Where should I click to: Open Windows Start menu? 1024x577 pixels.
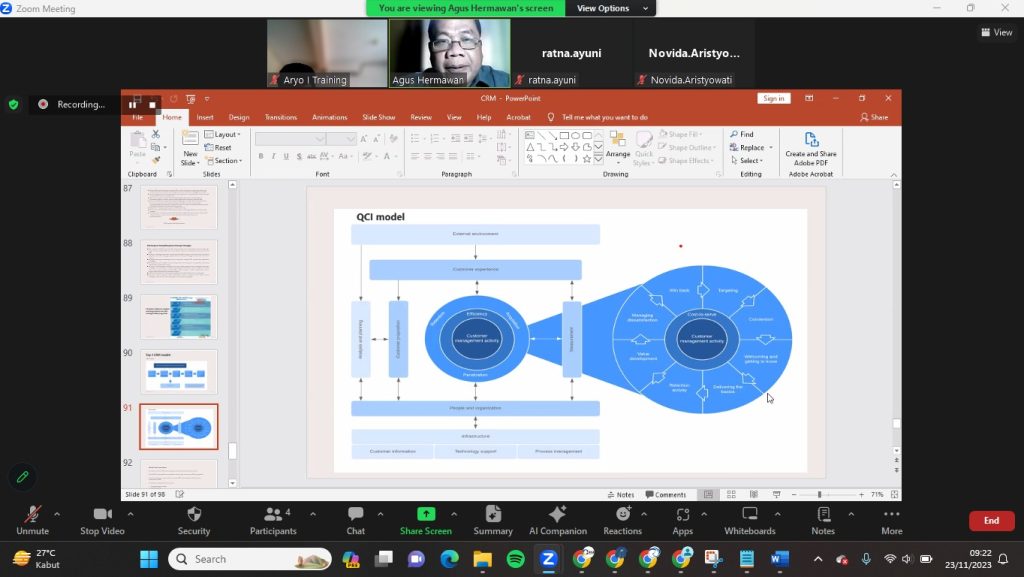[149, 559]
